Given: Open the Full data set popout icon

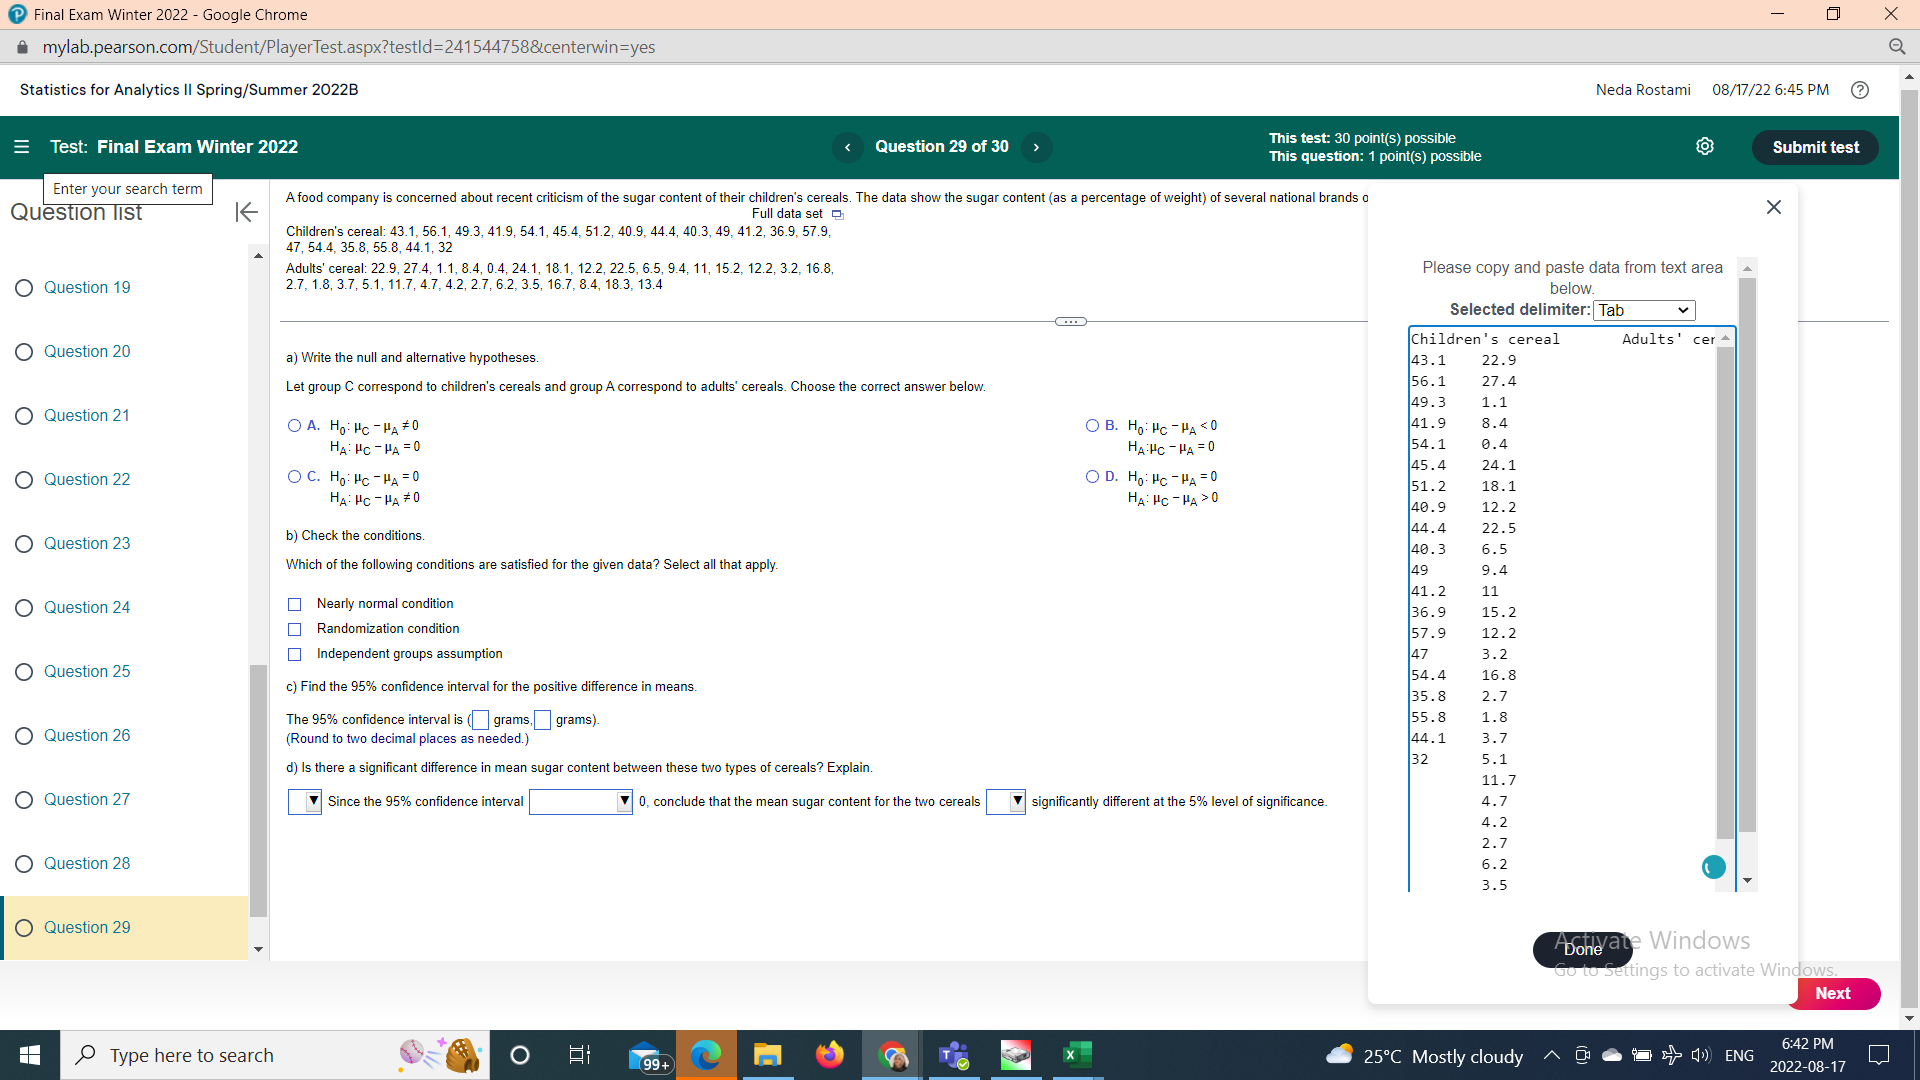Looking at the screenshot, I should (837, 214).
